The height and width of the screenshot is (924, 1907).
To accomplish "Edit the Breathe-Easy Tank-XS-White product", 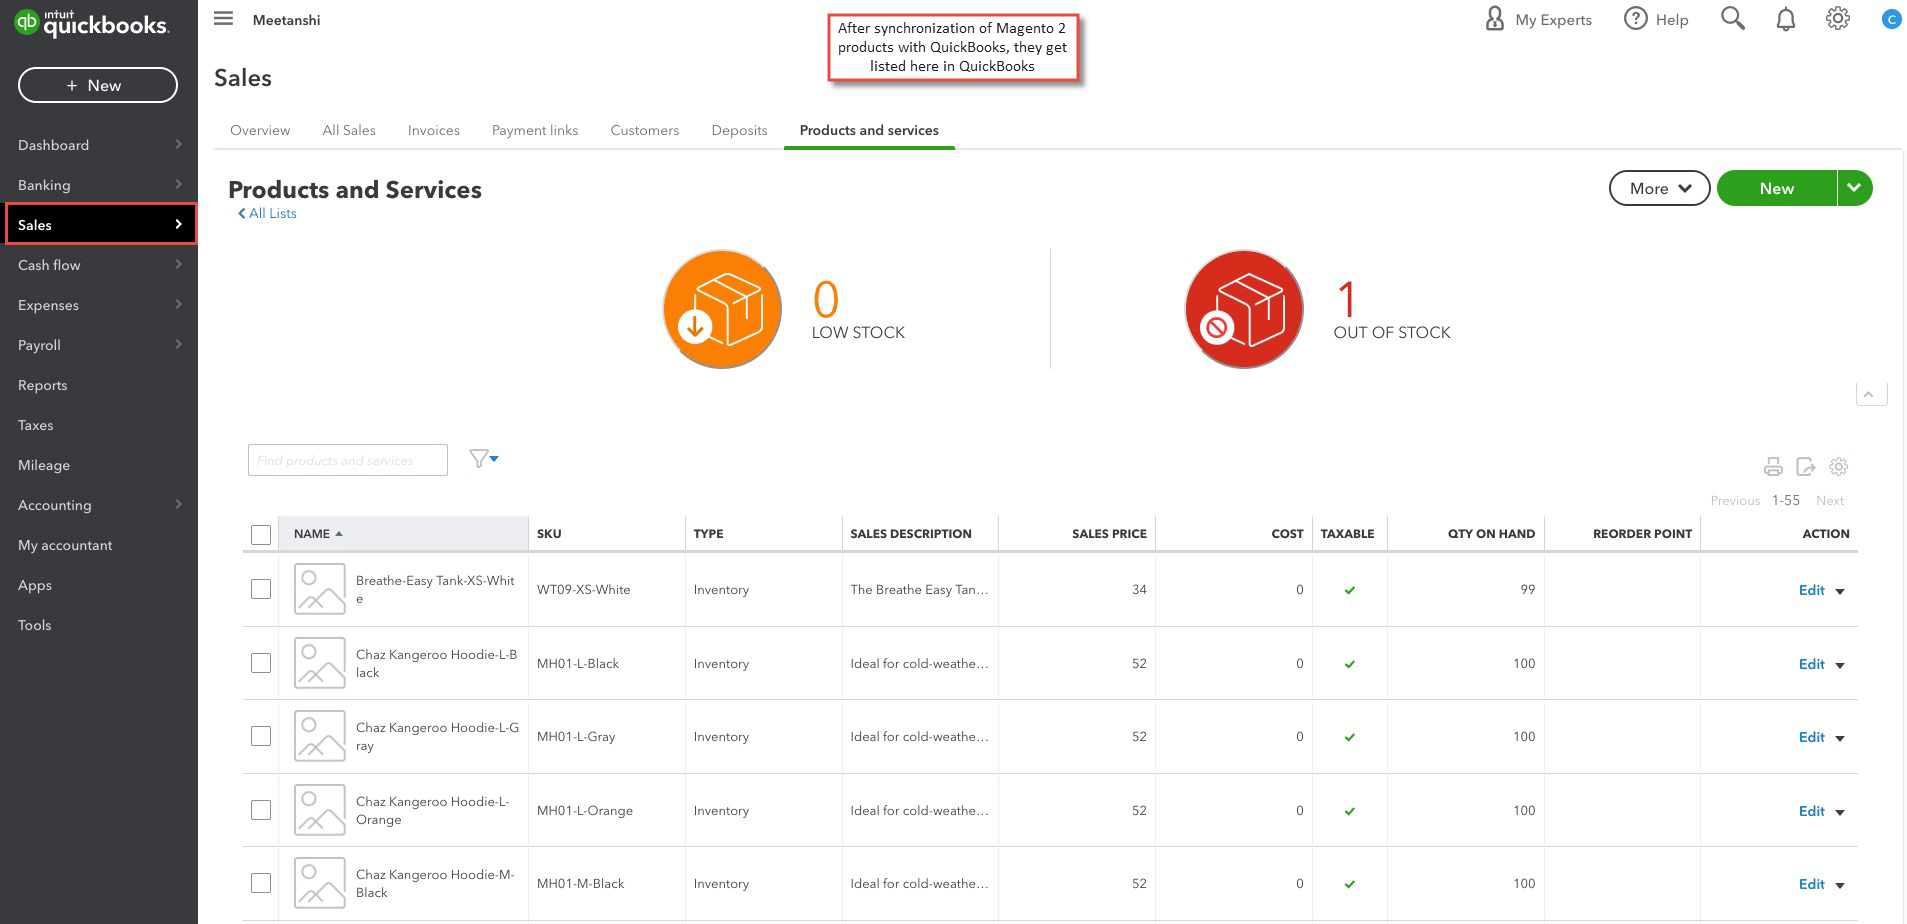I will (1811, 590).
